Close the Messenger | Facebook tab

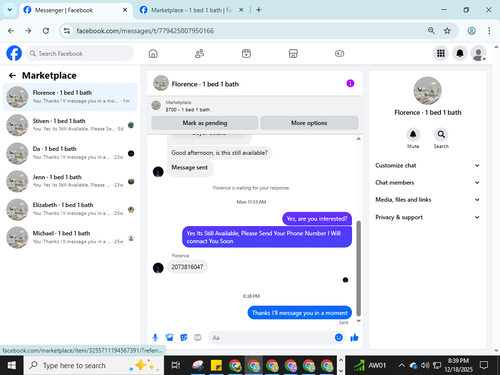[125, 10]
